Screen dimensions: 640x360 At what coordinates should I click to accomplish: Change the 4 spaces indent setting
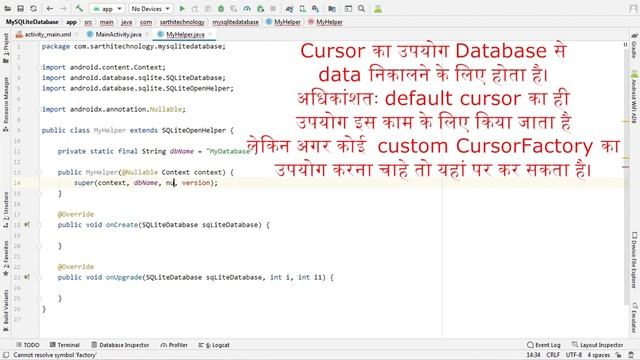(x=599, y=355)
